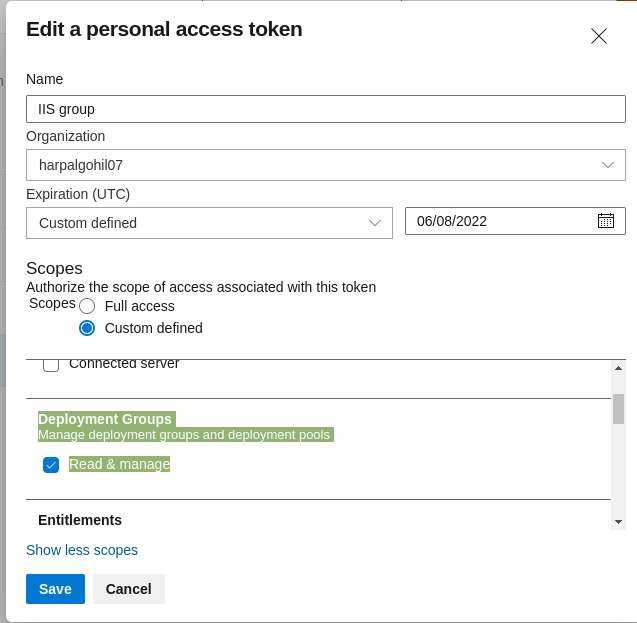Cancel editing the token
Image resolution: width=637 pixels, height=623 pixels.
point(129,589)
